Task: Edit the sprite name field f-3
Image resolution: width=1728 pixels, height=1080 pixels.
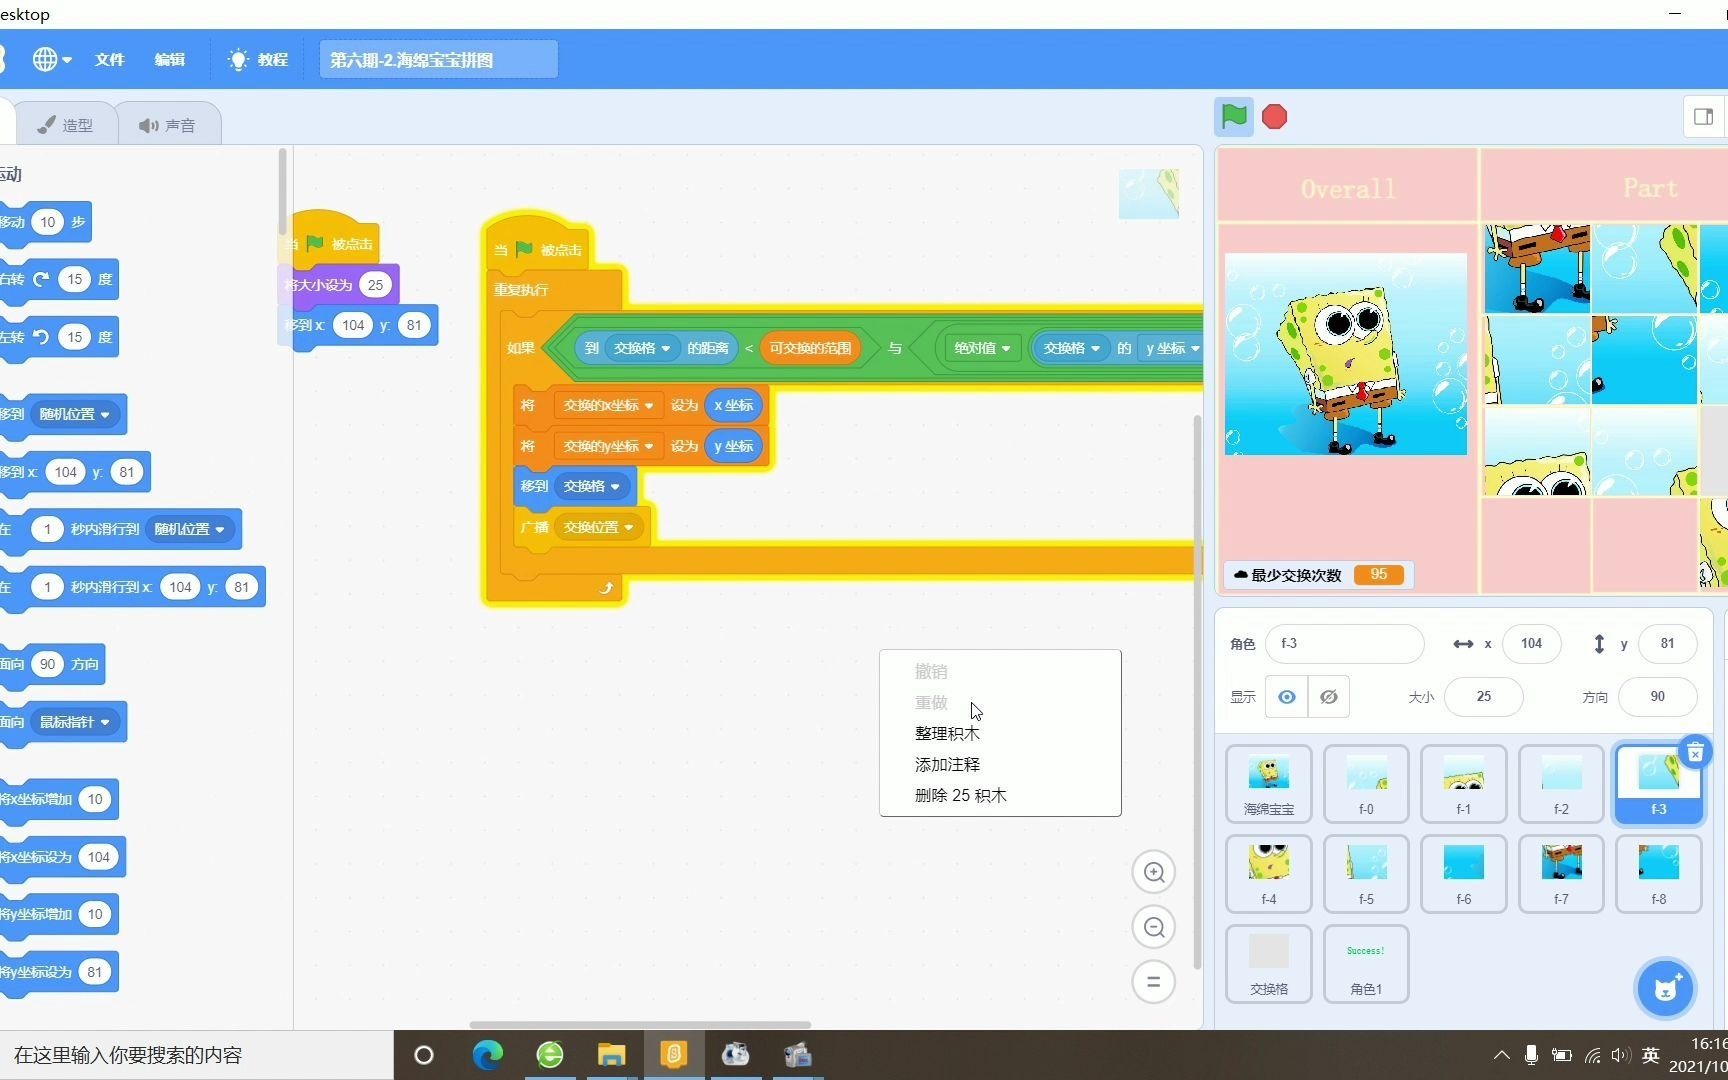Action: (x=1344, y=643)
